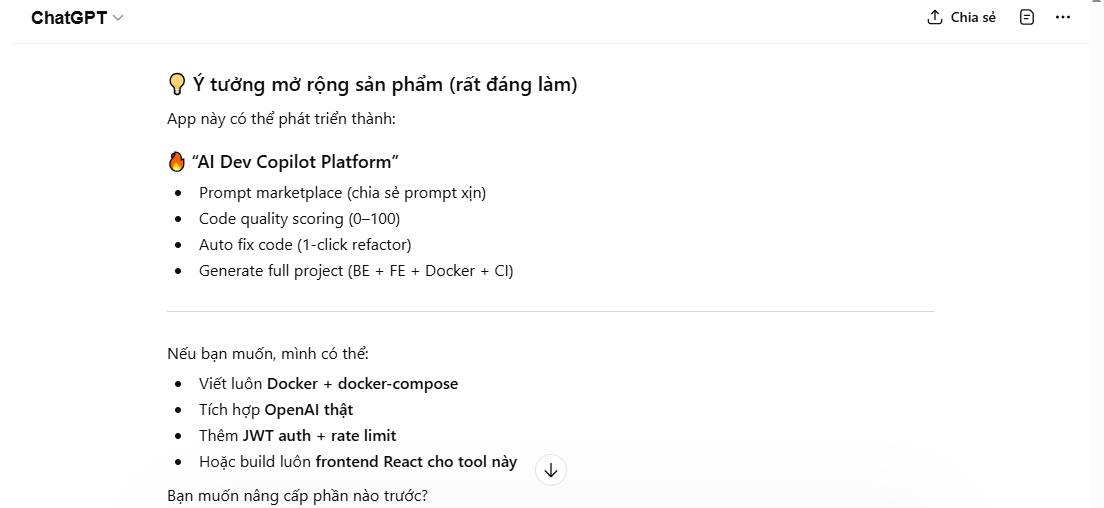
Task: Click the bold "JWT auth + rate limit" text
Action: (319, 436)
